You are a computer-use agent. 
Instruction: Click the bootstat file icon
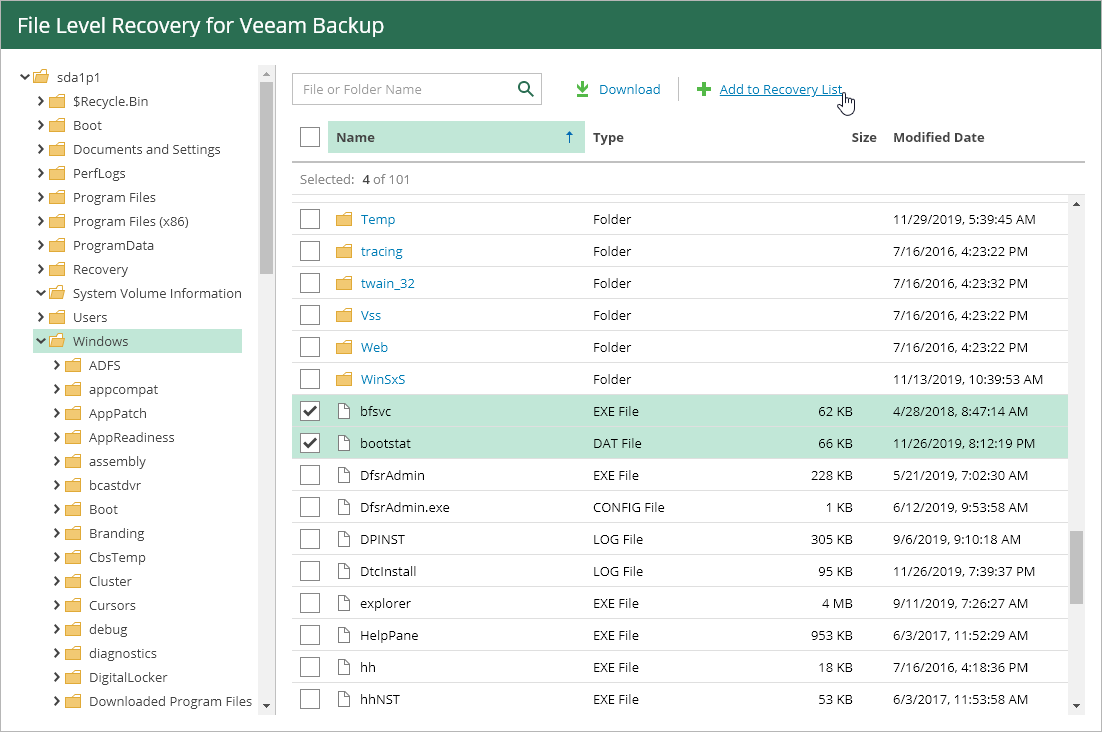pyautogui.click(x=344, y=443)
